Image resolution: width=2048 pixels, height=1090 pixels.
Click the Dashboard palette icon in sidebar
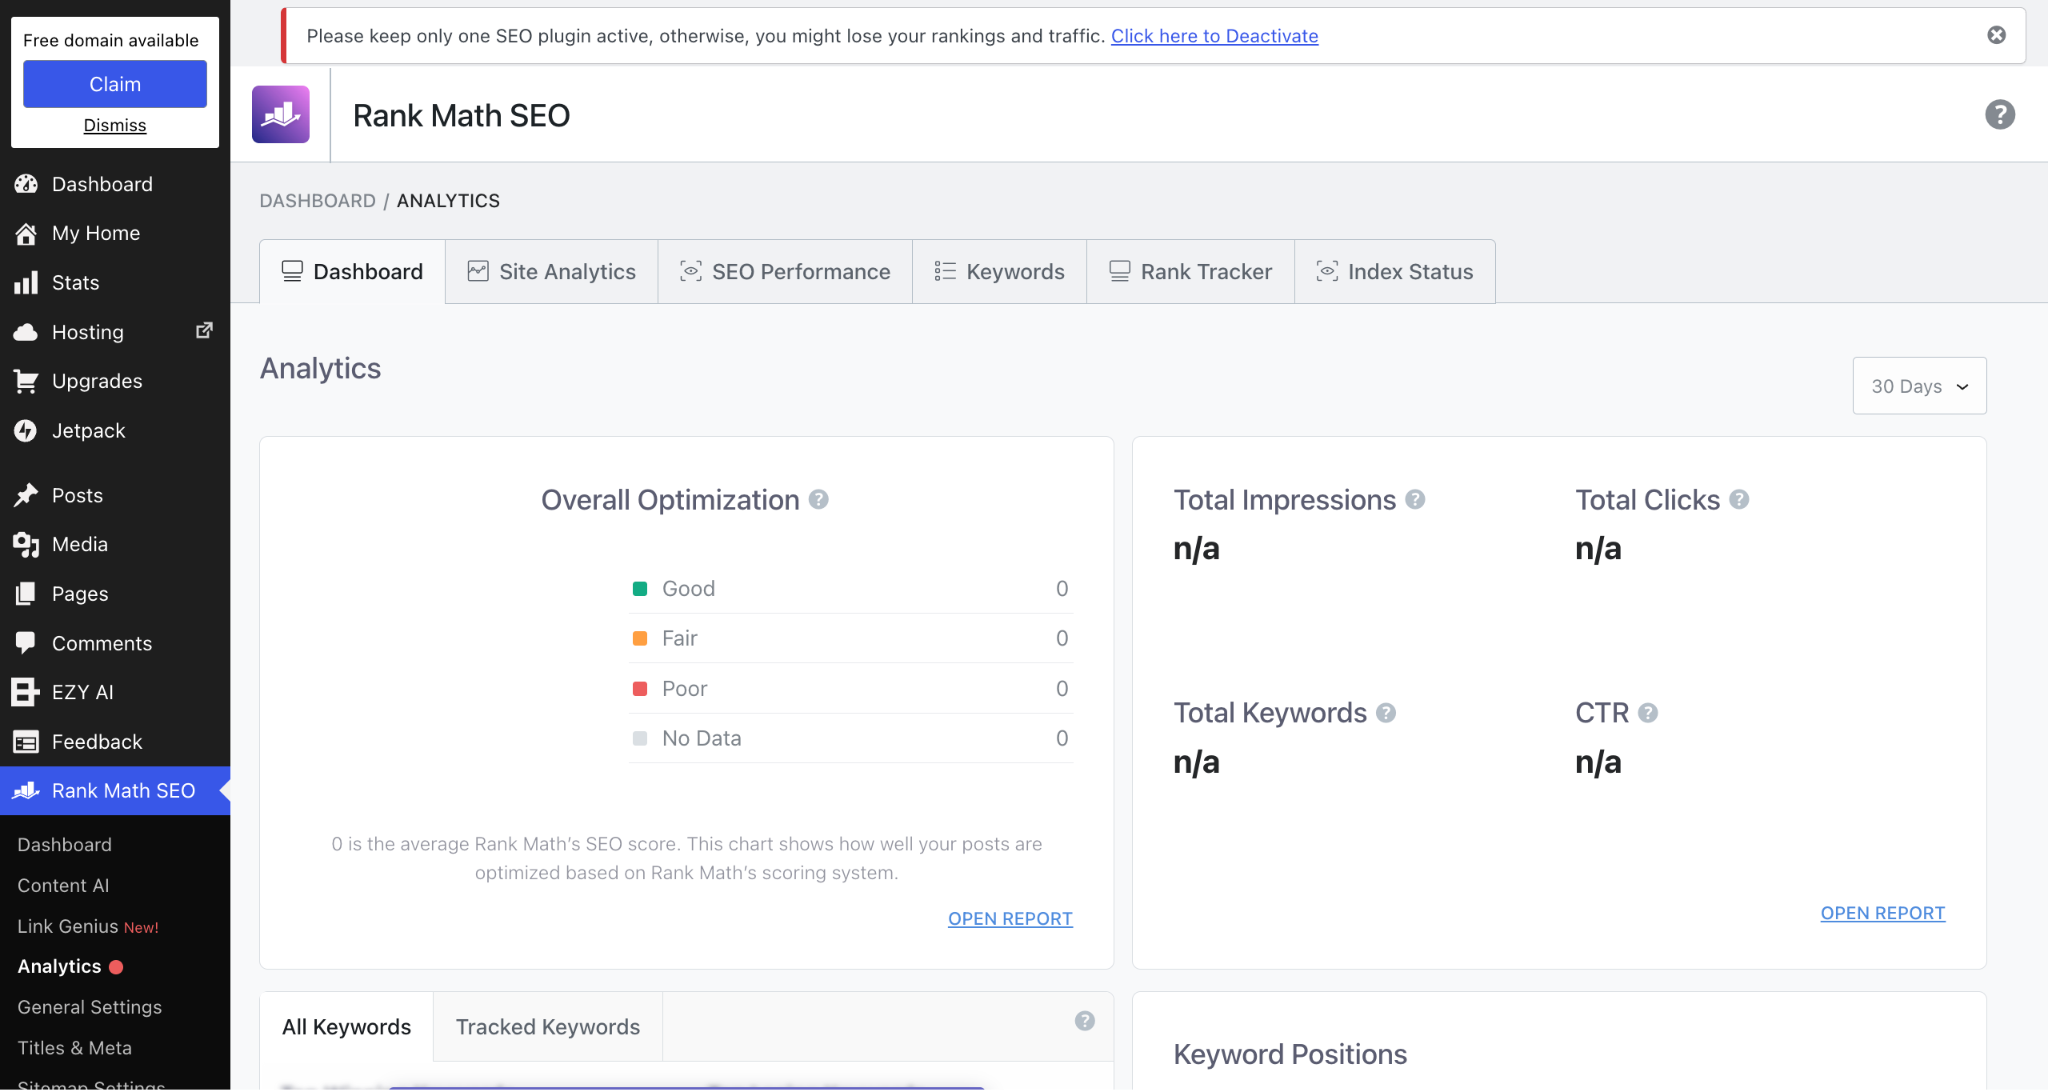[x=26, y=184]
